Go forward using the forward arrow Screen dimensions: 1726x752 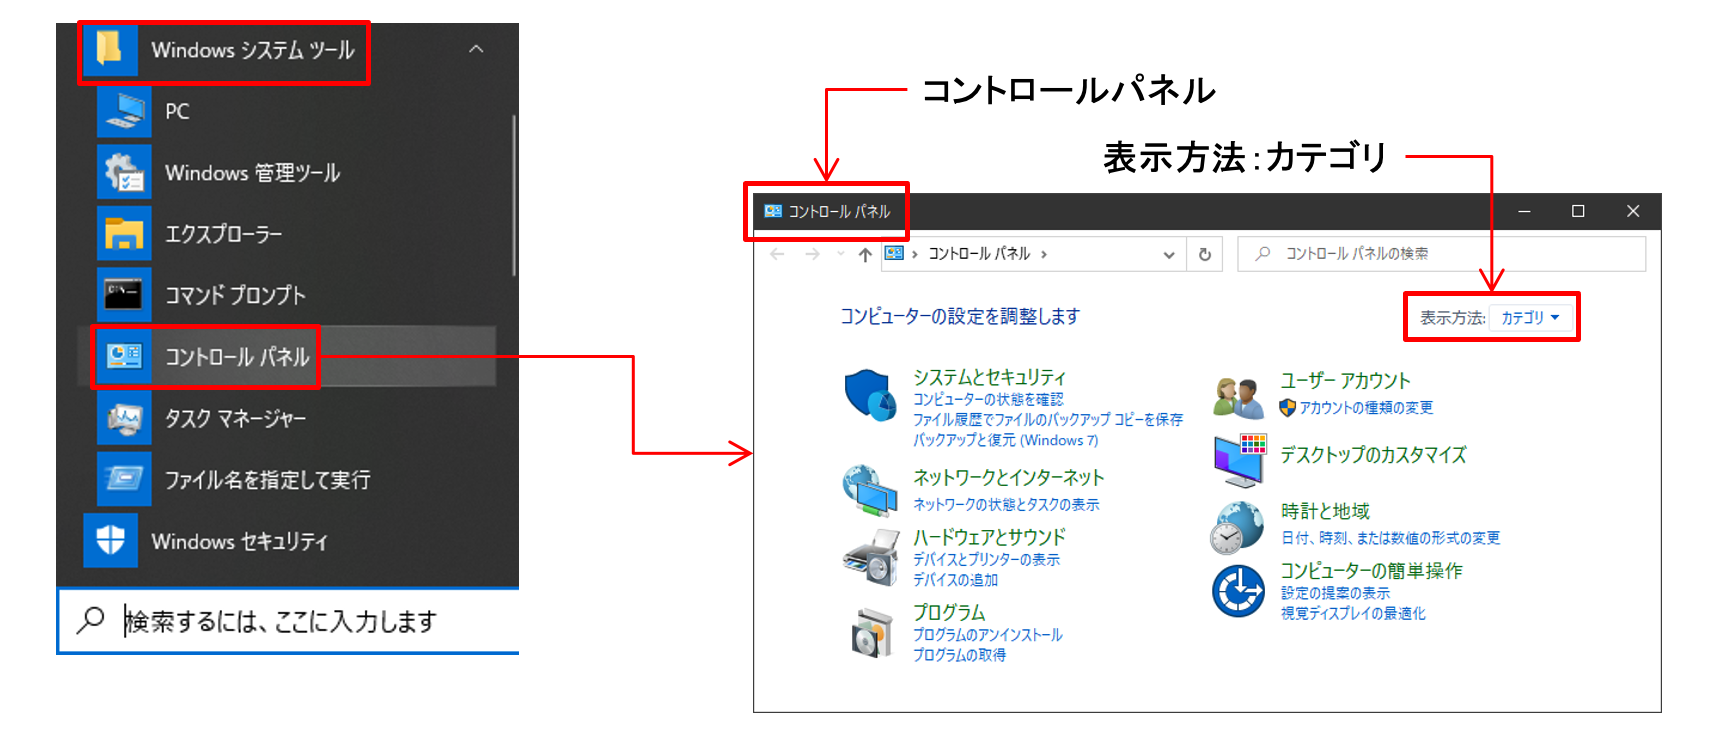tap(812, 254)
